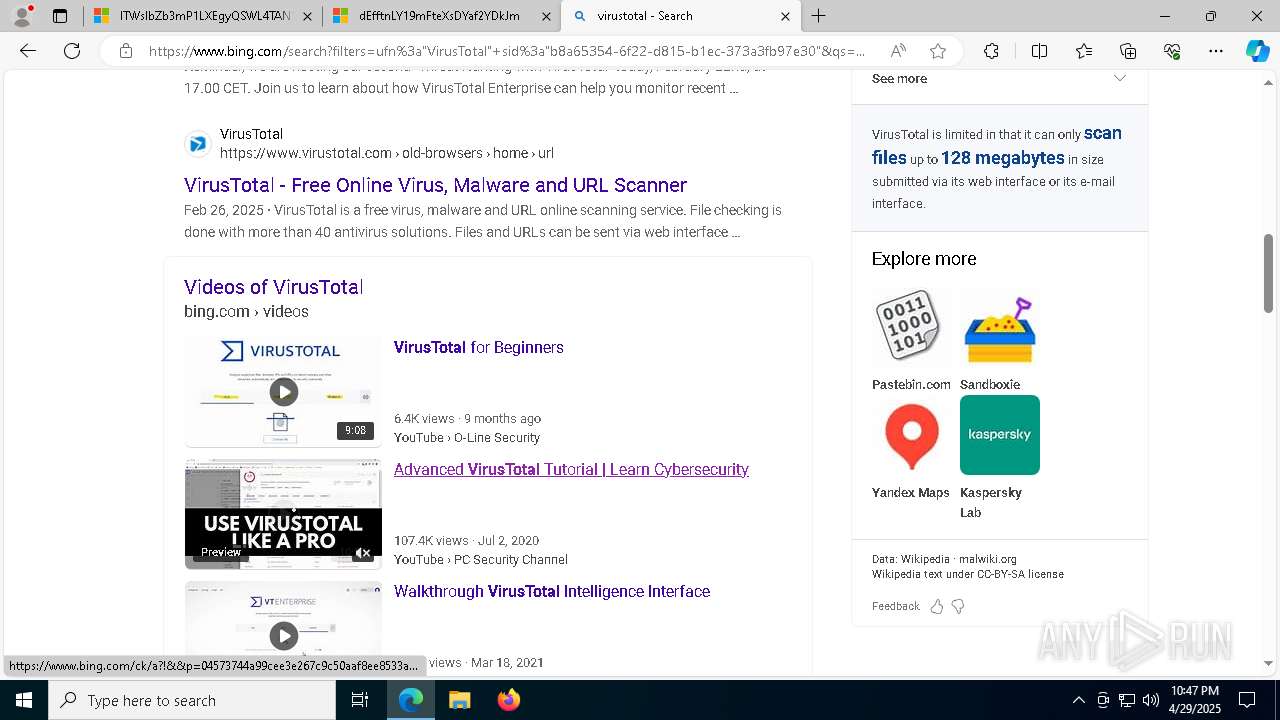Unmute the Use VirusTotal Like a Pro preview
The height and width of the screenshot is (720, 1280).
[364, 552]
